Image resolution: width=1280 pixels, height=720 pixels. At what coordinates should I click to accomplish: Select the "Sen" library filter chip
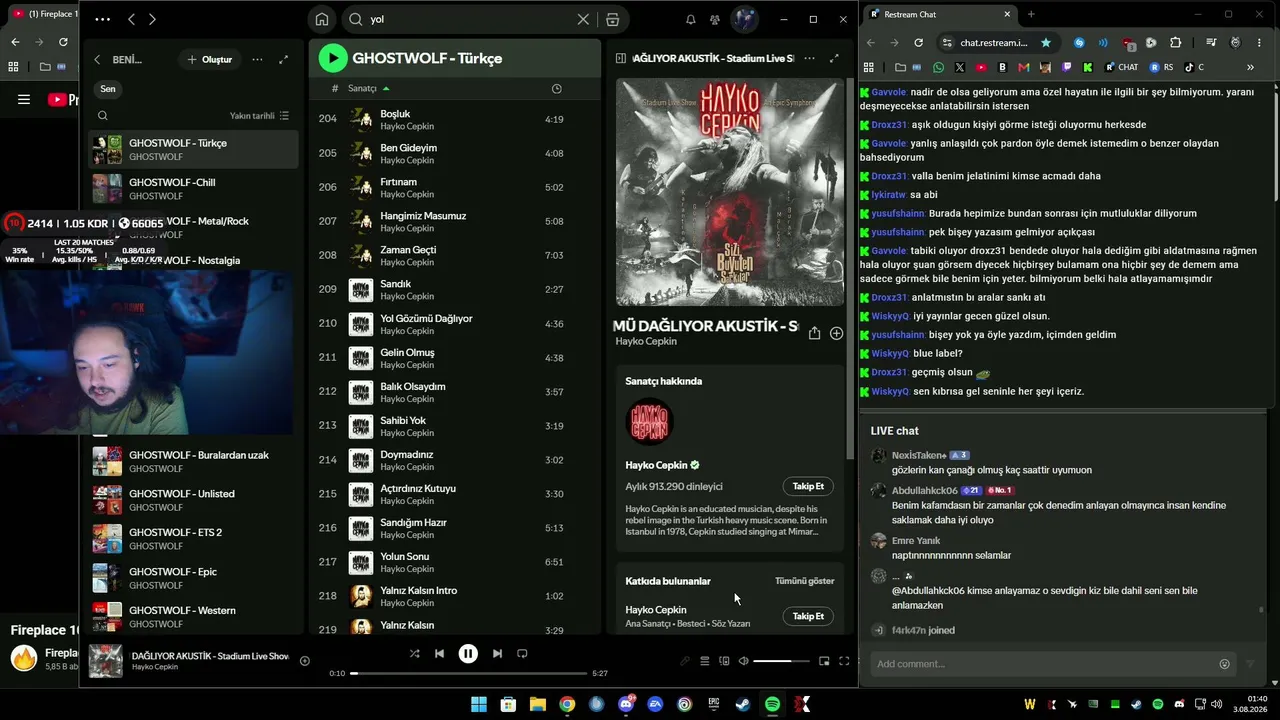click(108, 89)
